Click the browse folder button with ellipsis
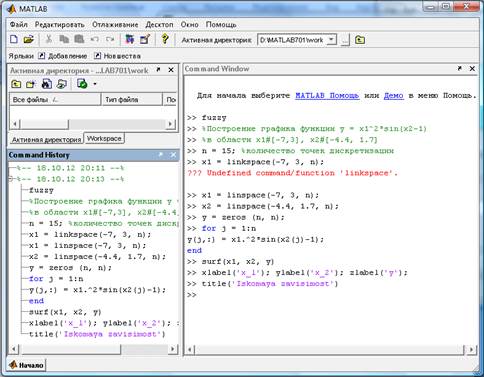 click(x=345, y=40)
